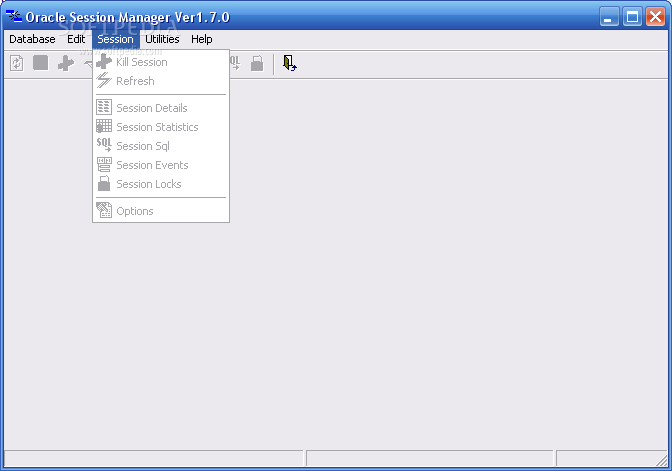Select the Session Statistics menu entry
Viewport: 672px width, 471px height.
pyautogui.click(x=161, y=127)
